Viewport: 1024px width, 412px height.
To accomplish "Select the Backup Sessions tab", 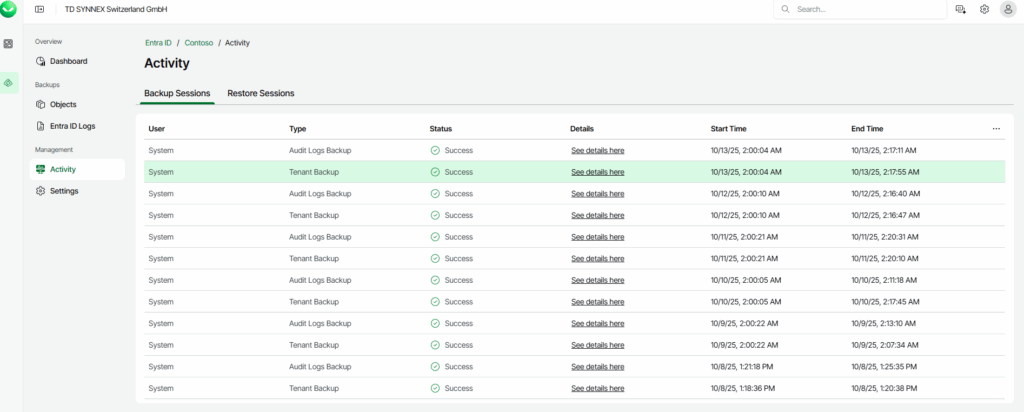I will (x=177, y=93).
